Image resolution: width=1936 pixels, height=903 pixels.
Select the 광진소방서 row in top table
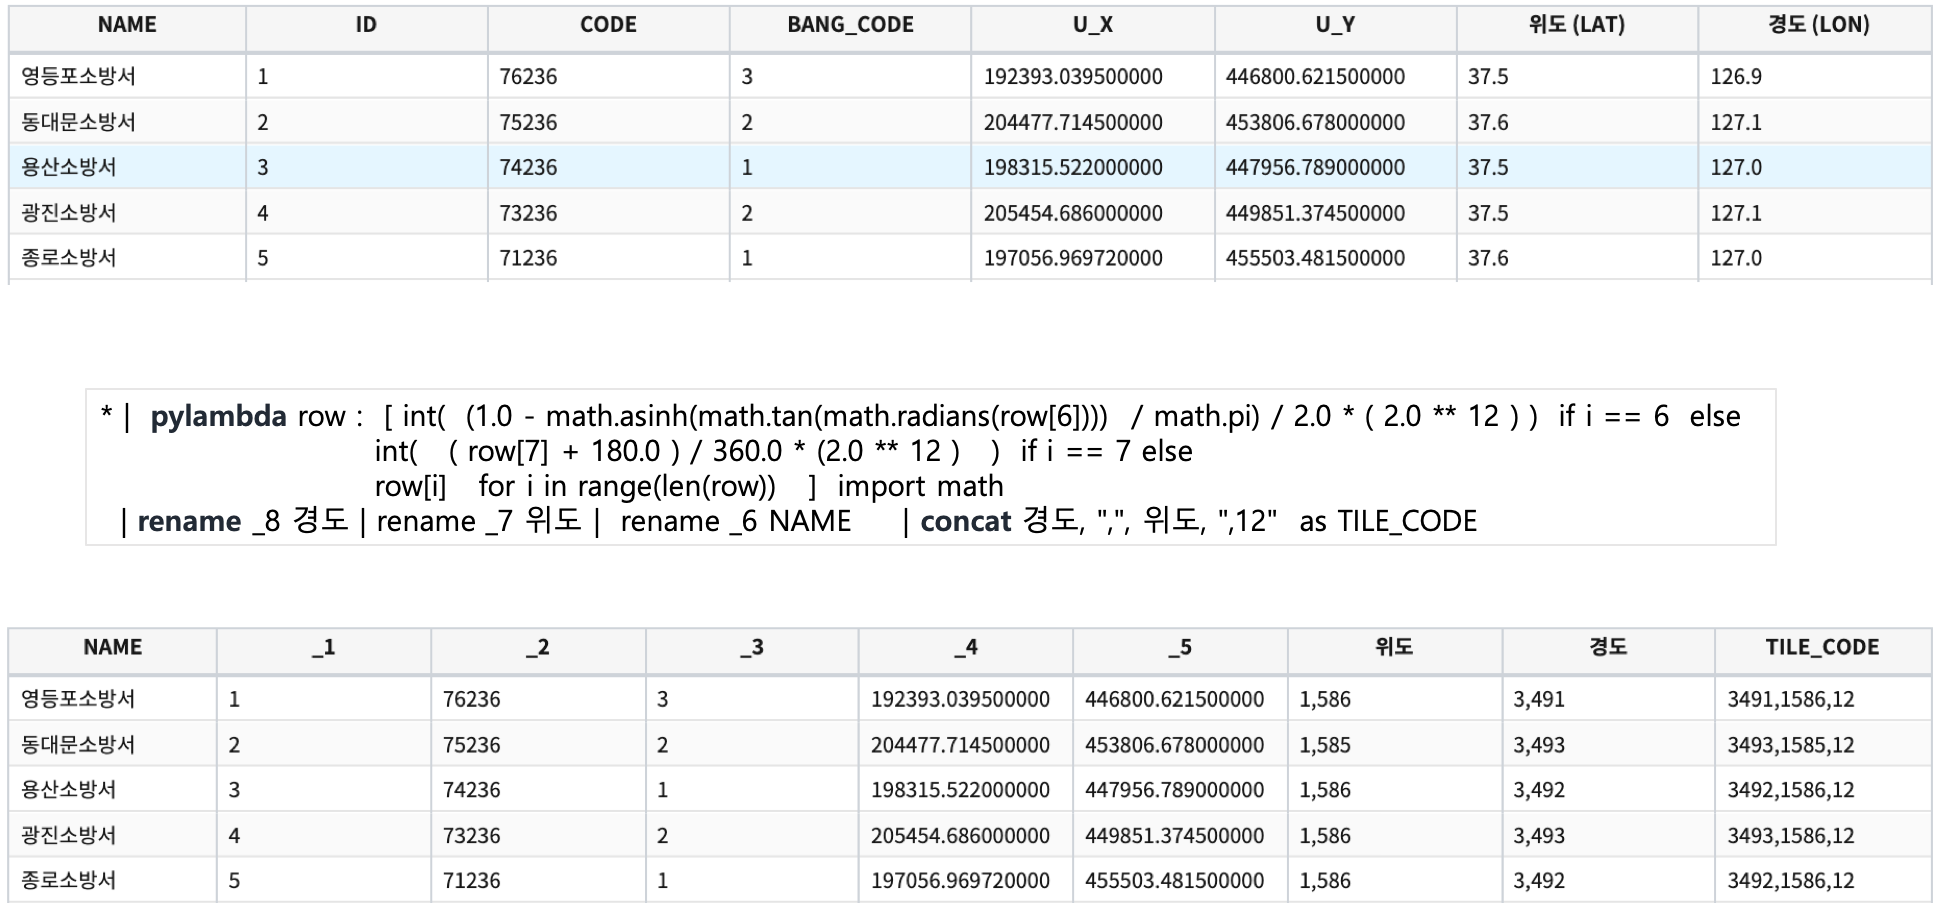[970, 213]
